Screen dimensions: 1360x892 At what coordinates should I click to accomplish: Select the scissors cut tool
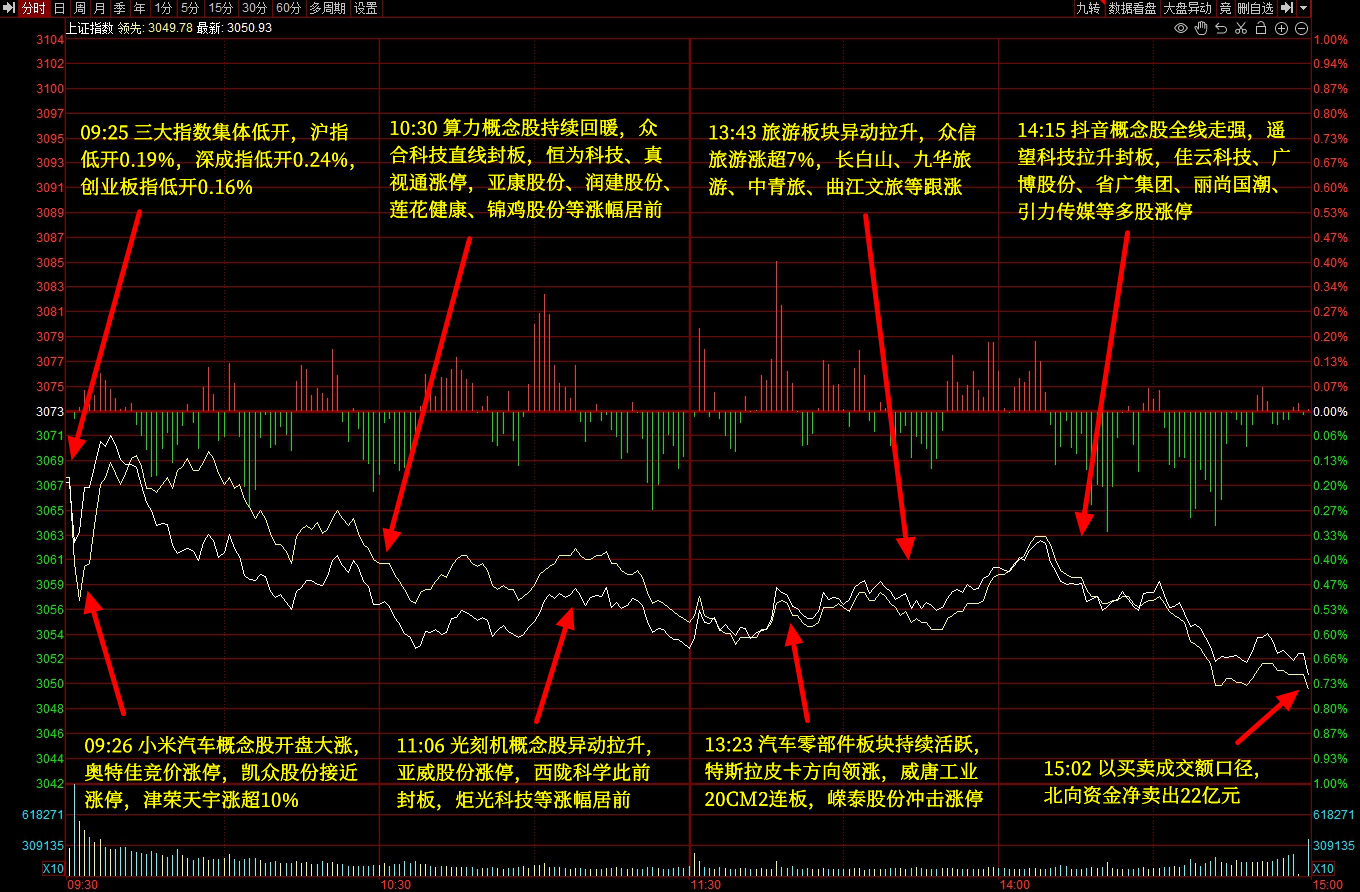pyautogui.click(x=1241, y=28)
